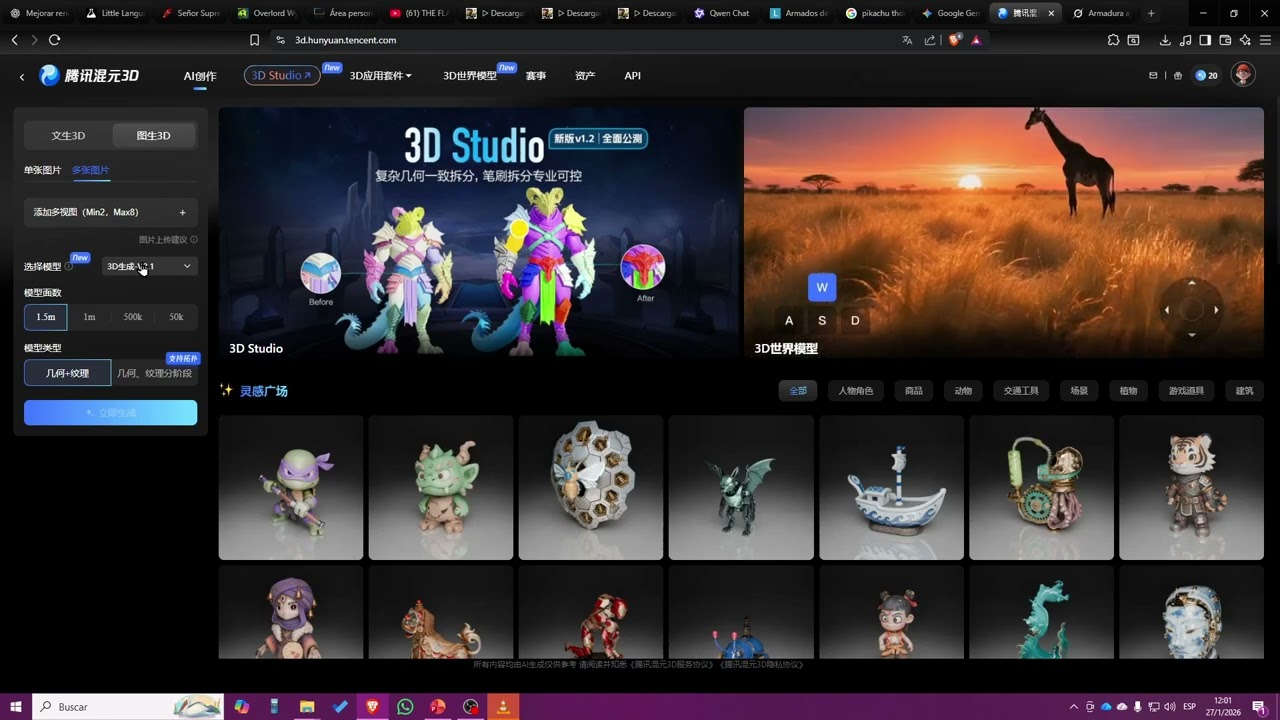
Task: Click plus icon to add multi-view images
Action: click(182, 212)
